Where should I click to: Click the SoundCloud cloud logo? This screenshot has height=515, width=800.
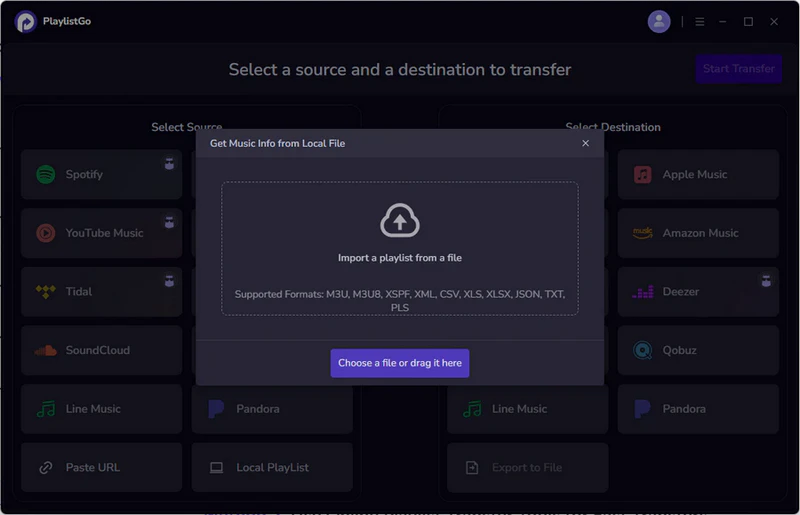[x=45, y=350]
